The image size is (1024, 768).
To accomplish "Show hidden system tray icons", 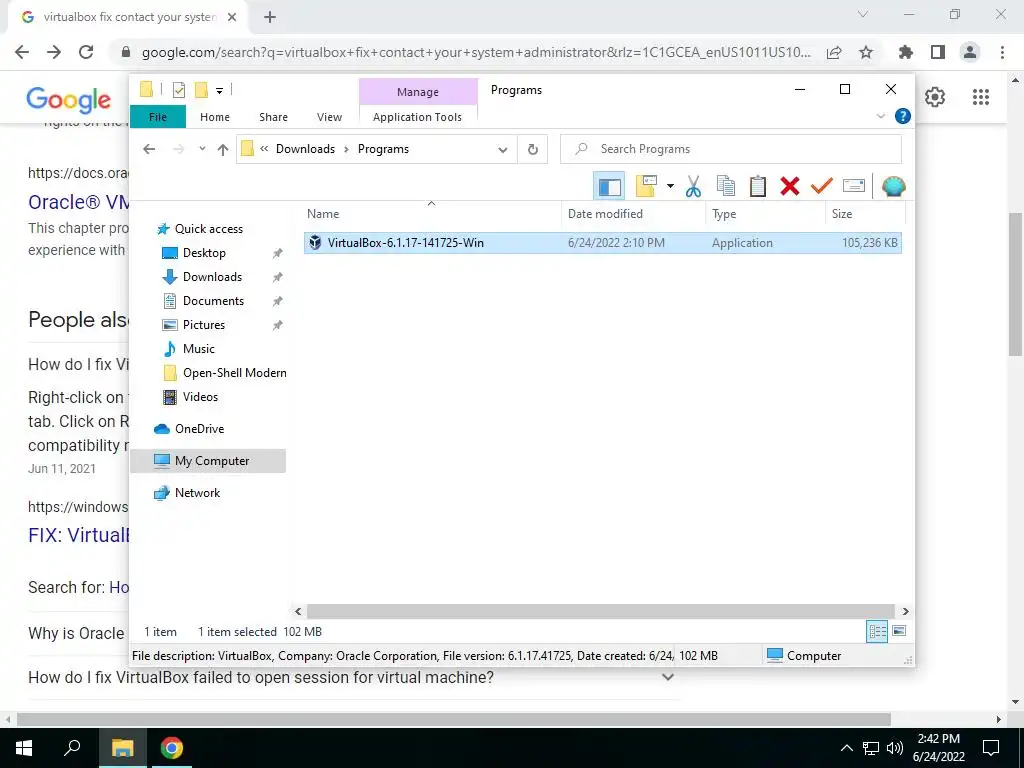I will click(x=846, y=748).
